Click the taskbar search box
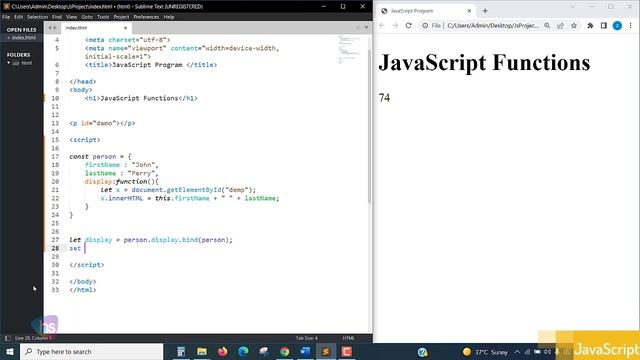Screen dimensions: 640x360 coord(91,351)
